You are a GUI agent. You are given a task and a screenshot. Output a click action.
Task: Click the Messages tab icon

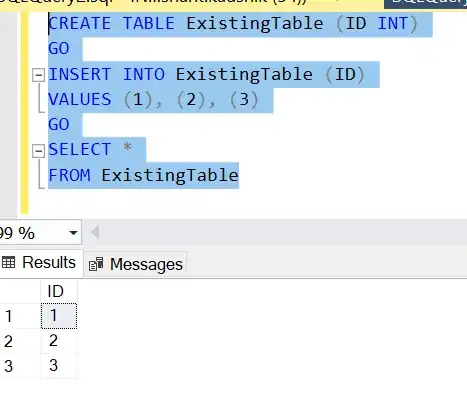click(96, 264)
